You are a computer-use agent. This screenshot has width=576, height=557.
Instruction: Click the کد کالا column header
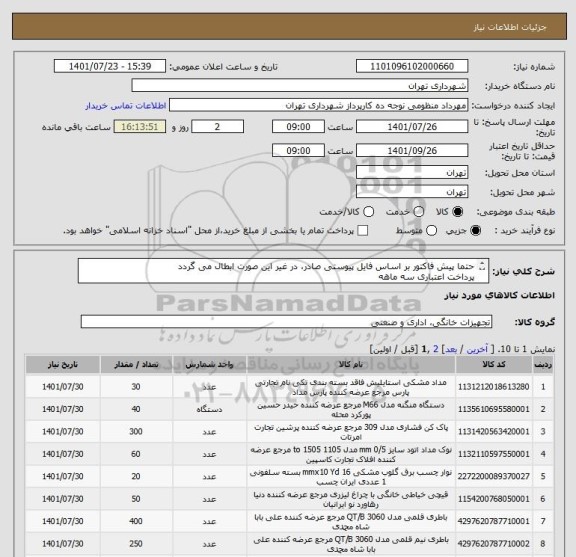coord(494,364)
